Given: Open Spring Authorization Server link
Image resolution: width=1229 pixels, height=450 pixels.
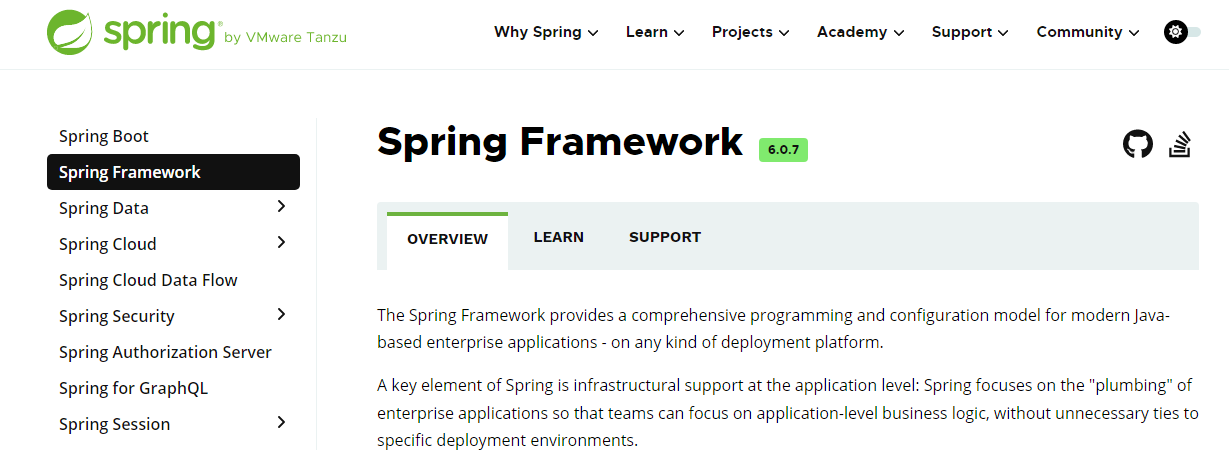Looking at the screenshot, I should pos(165,352).
